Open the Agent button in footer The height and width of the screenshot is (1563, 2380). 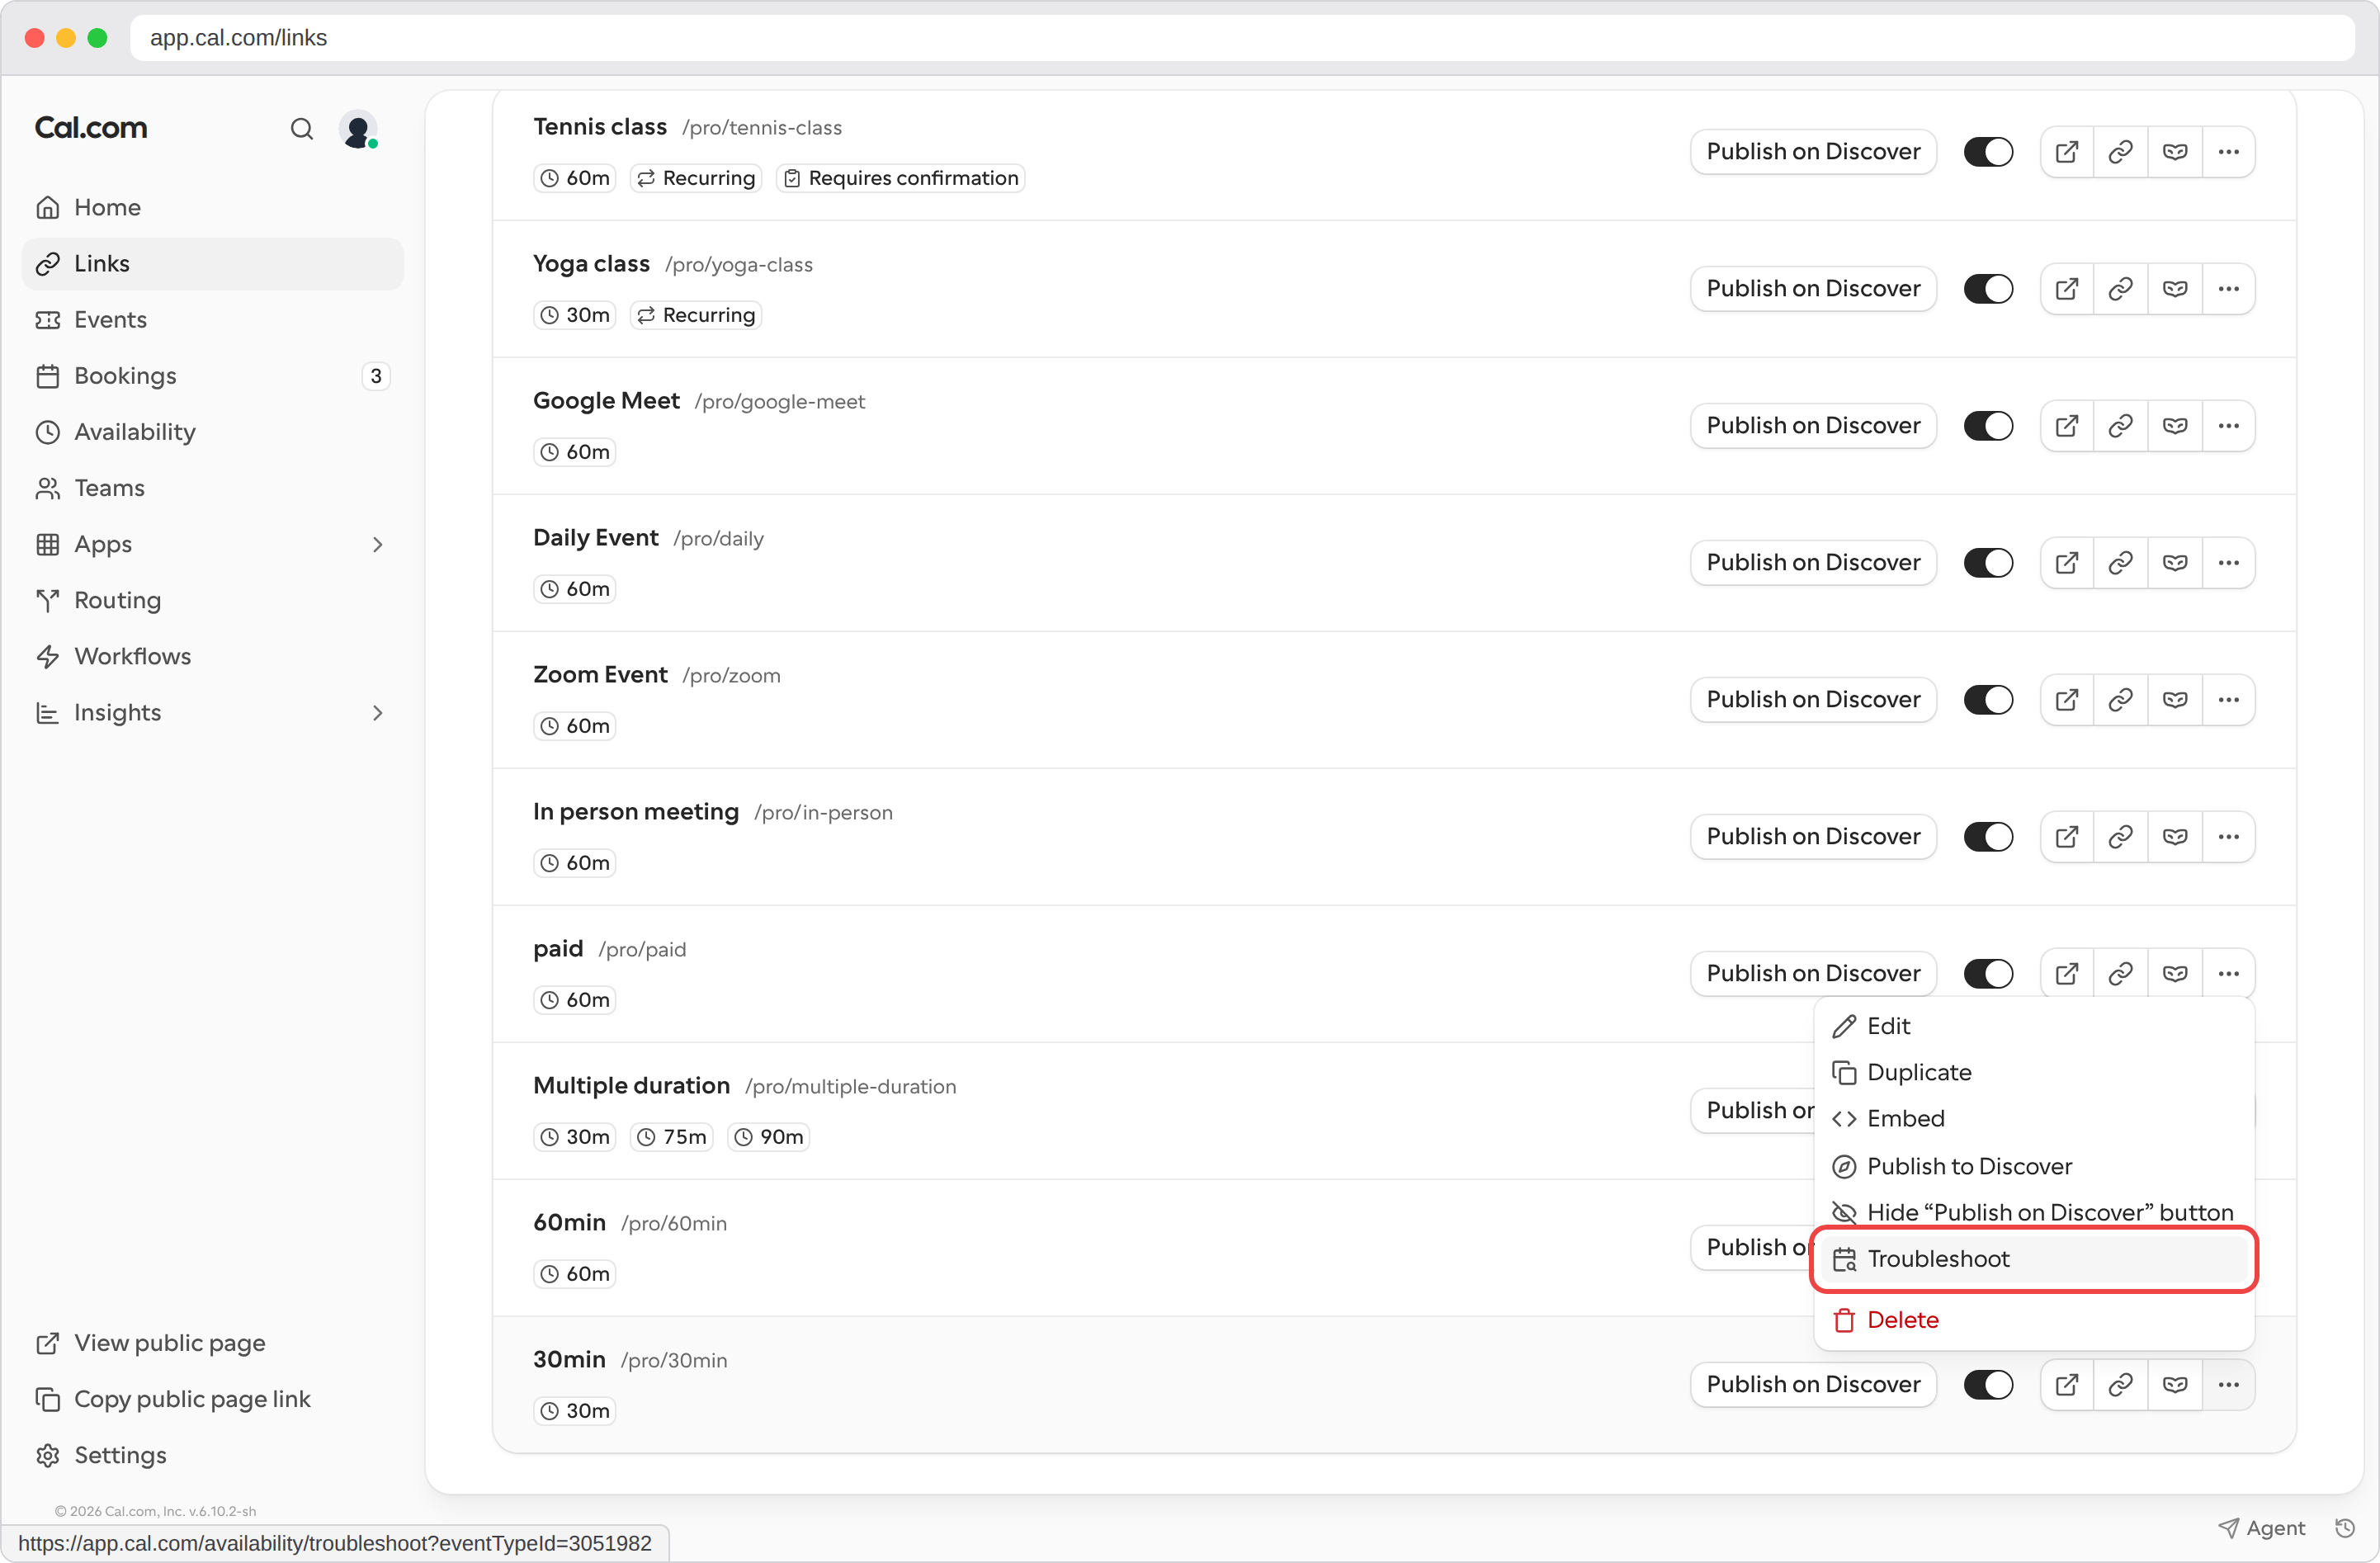(2262, 1528)
